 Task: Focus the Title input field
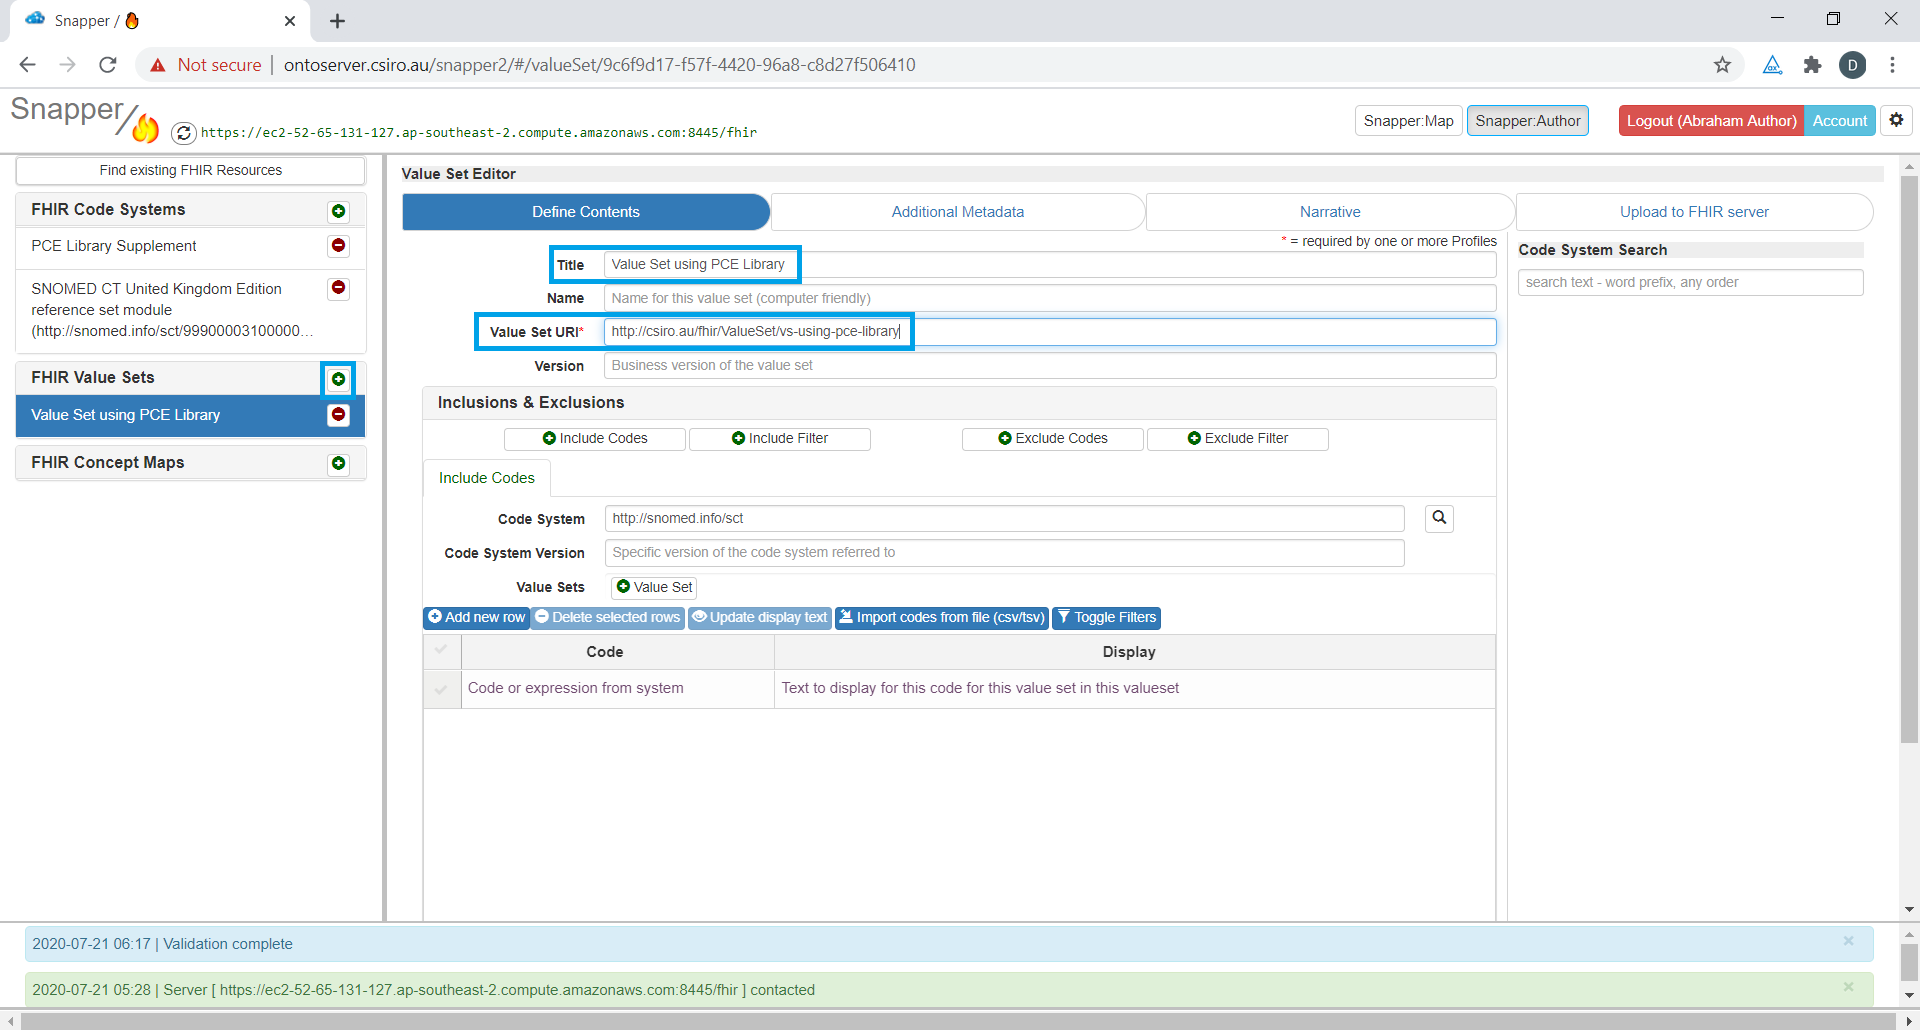coord(1050,265)
